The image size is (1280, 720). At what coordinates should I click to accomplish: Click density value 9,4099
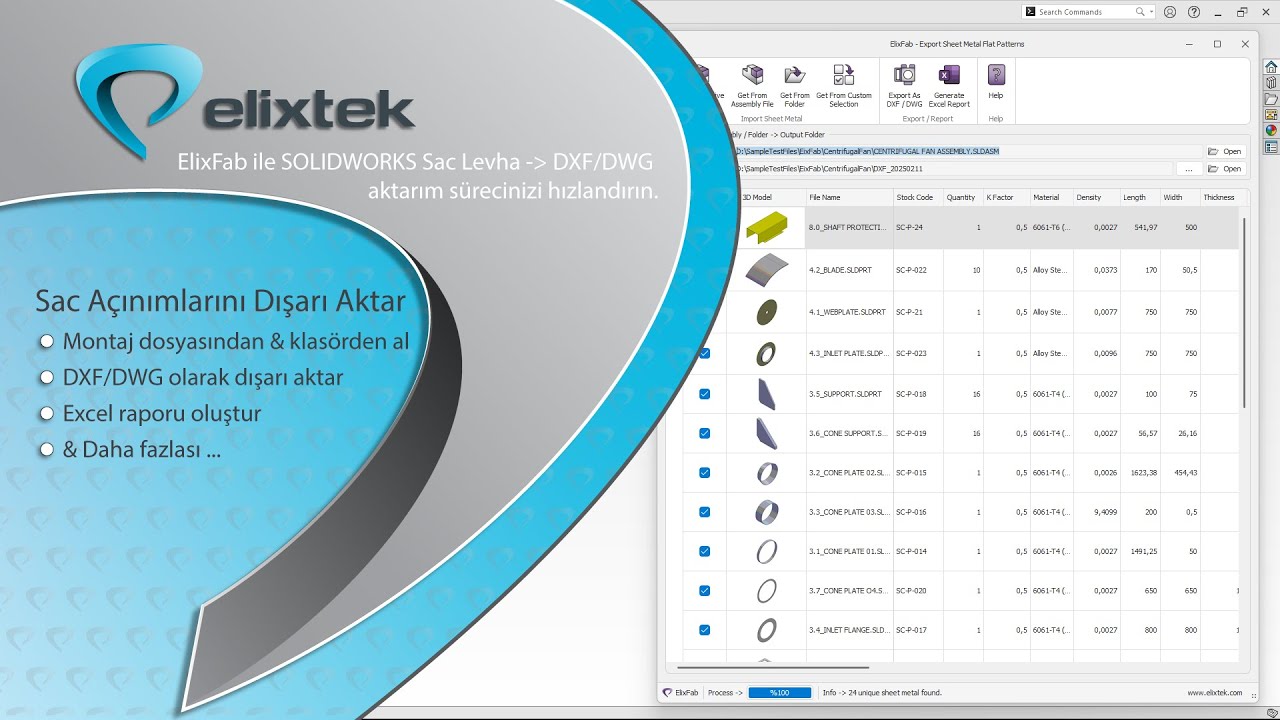pos(1104,512)
